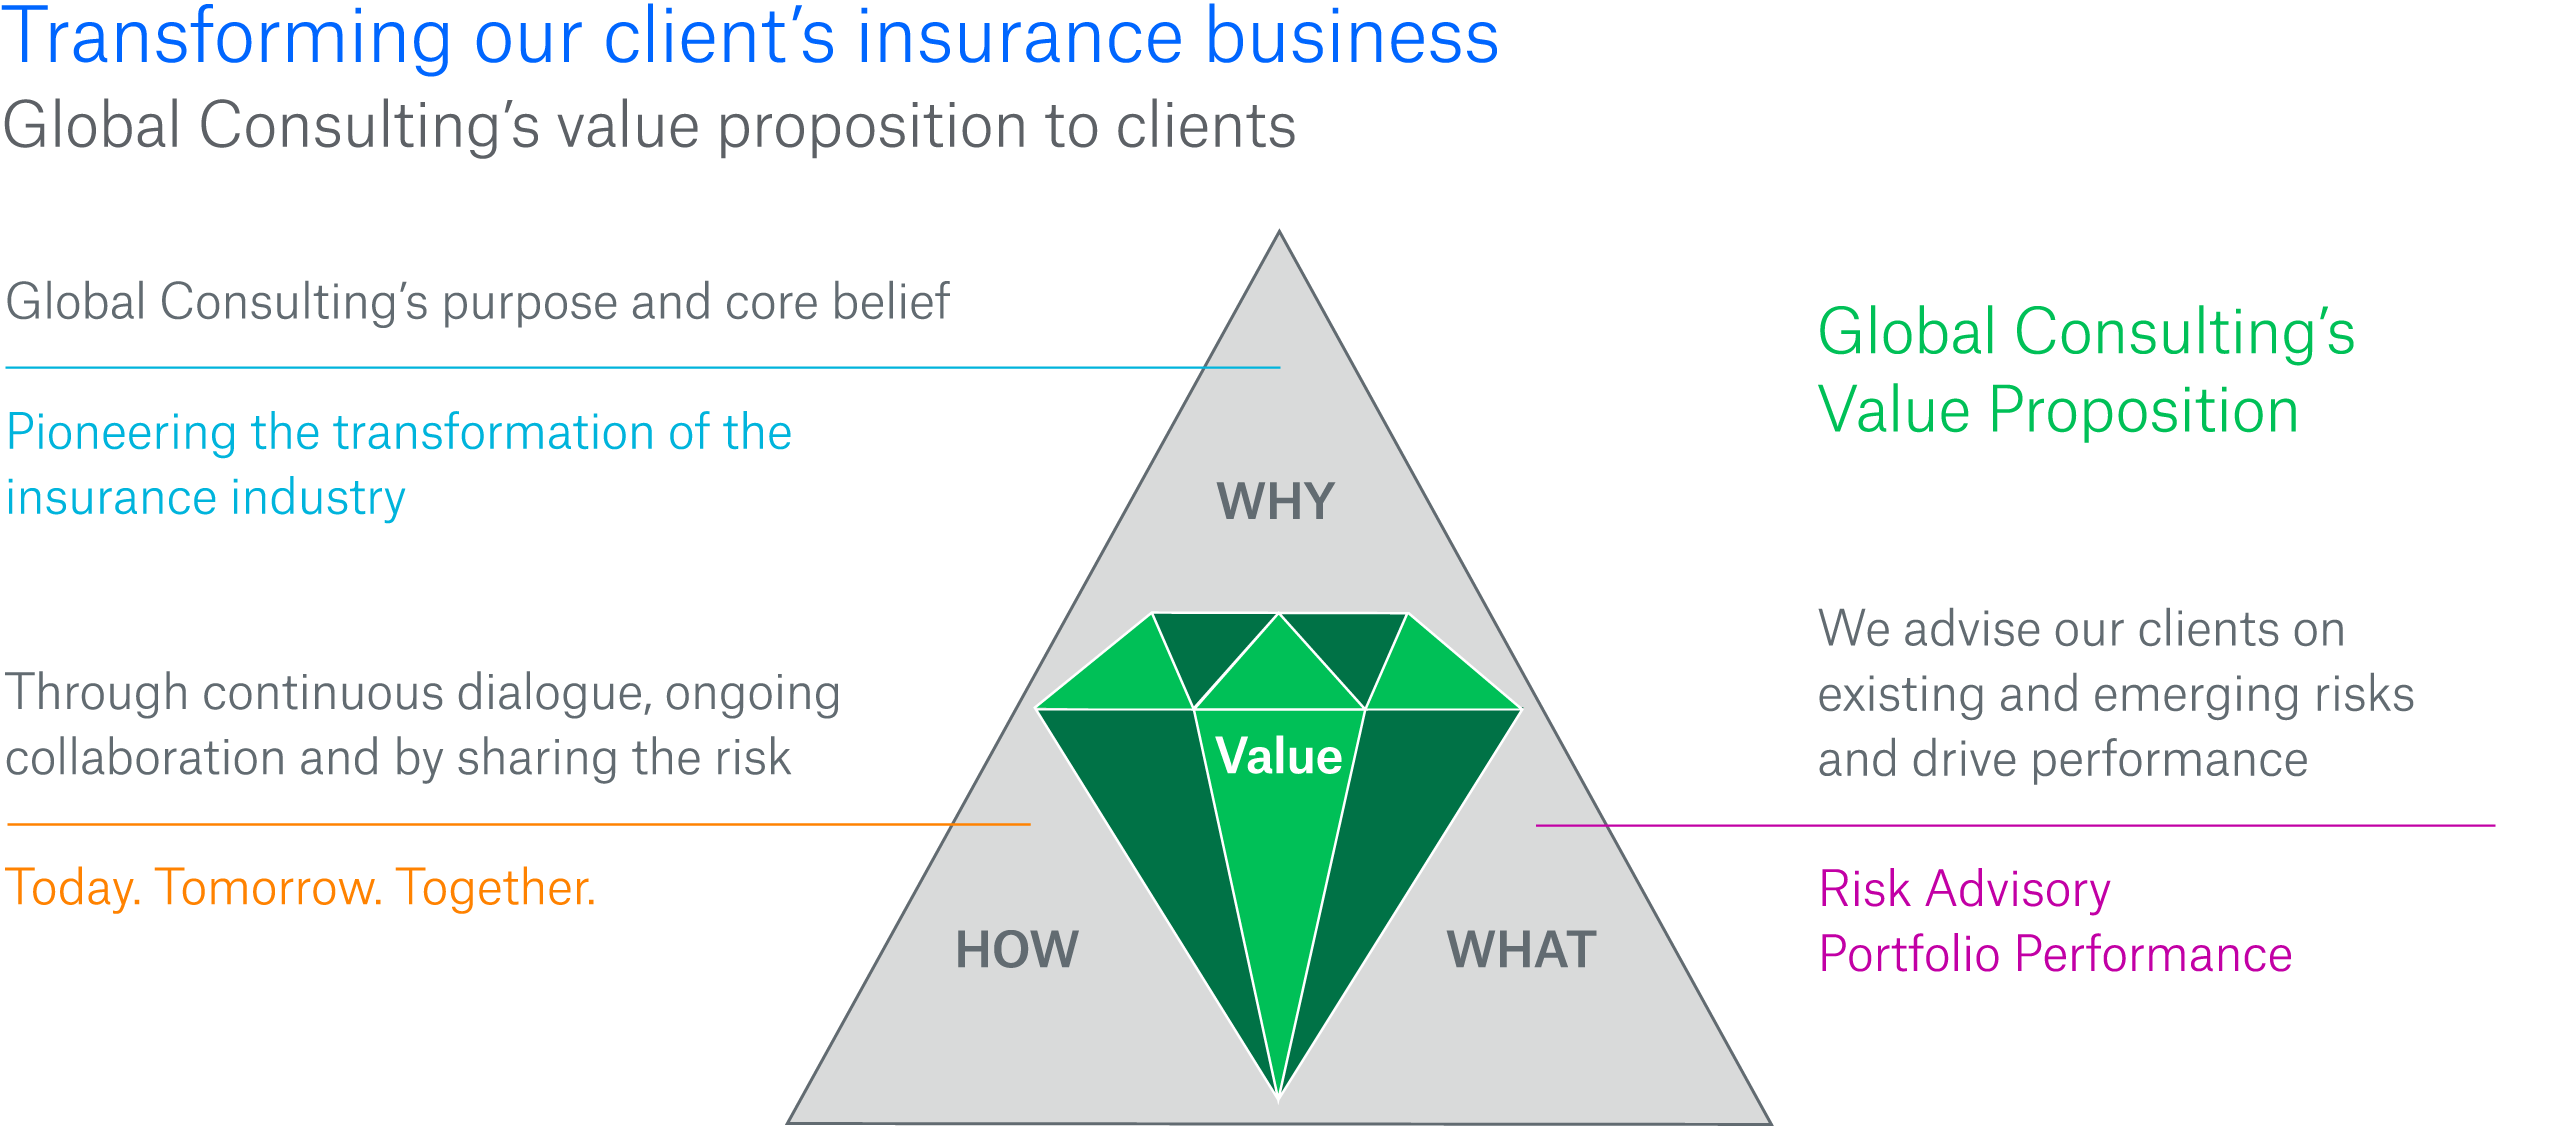Select the WHY label in the triangle
Viewport: 2560px width, 1135px height.
click(x=1276, y=501)
